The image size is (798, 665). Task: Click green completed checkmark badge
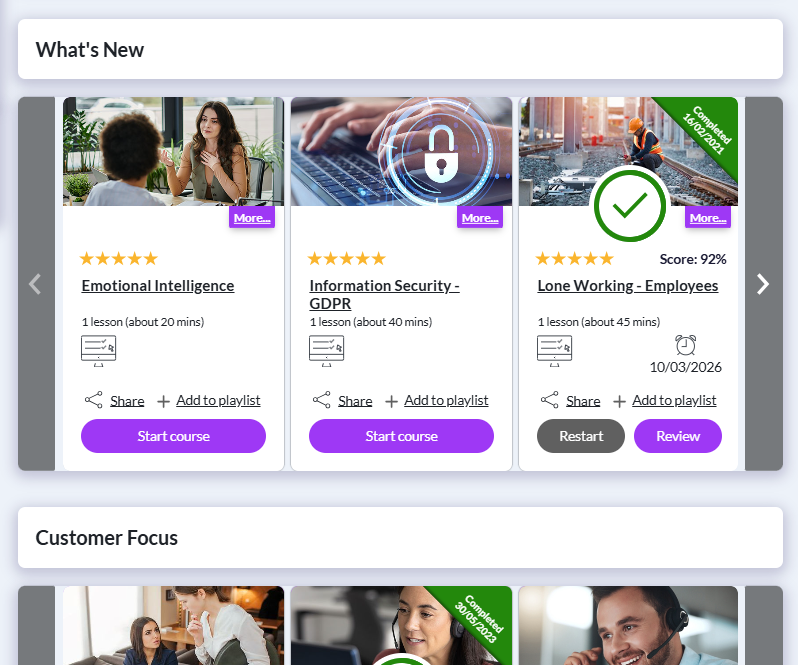pyautogui.click(x=629, y=206)
